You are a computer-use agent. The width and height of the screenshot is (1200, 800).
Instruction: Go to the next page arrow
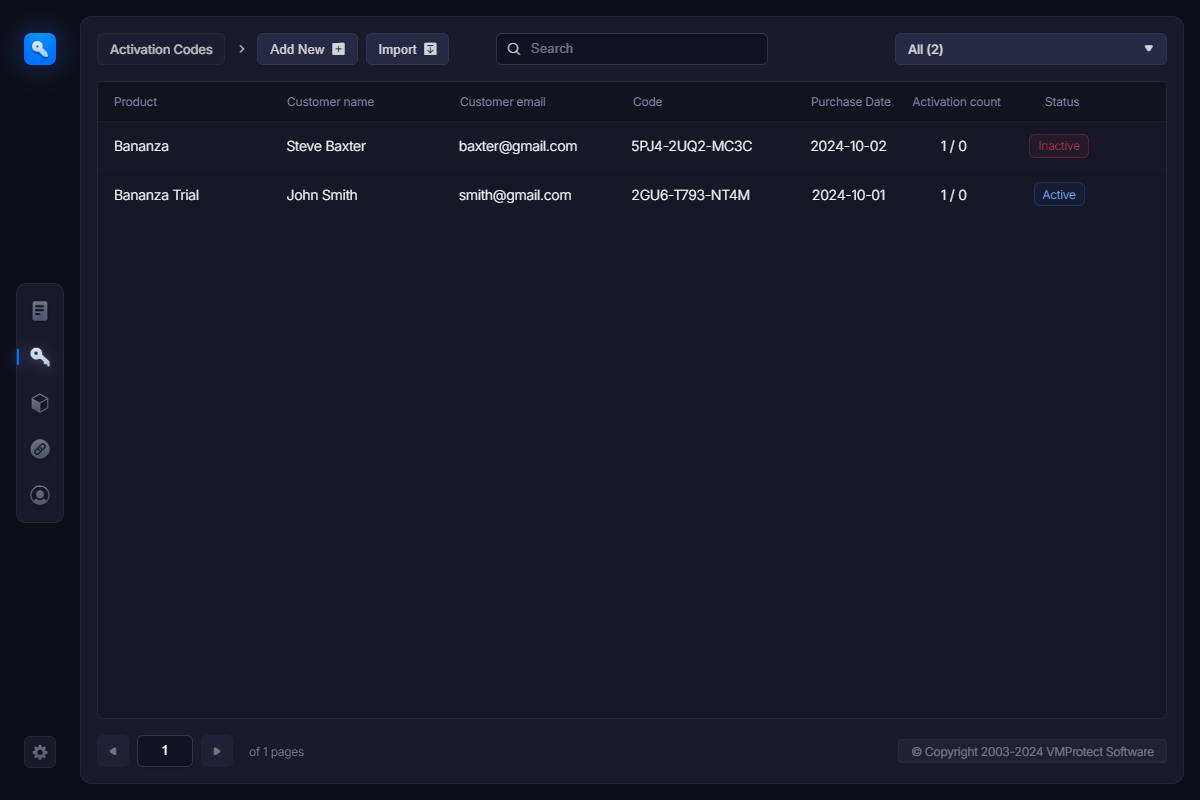(x=217, y=751)
